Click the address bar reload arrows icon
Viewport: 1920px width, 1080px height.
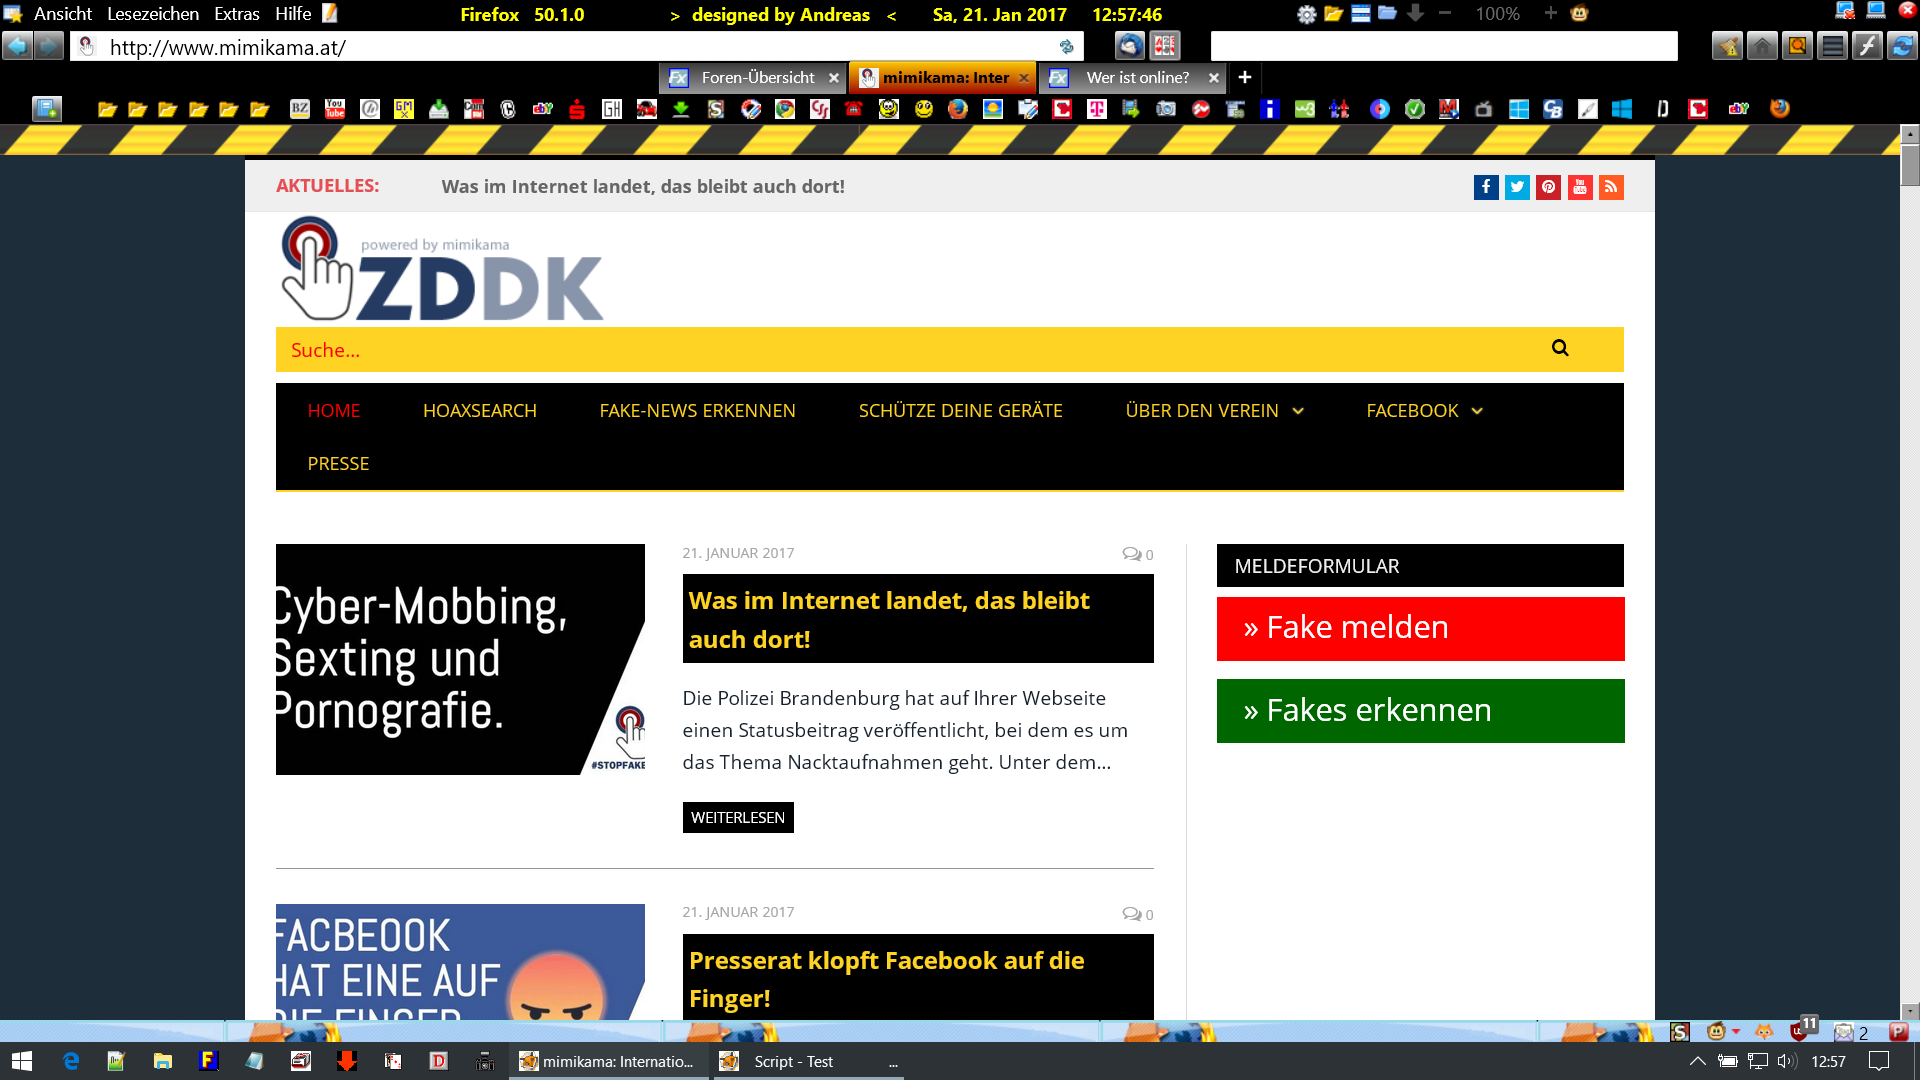[1066, 47]
